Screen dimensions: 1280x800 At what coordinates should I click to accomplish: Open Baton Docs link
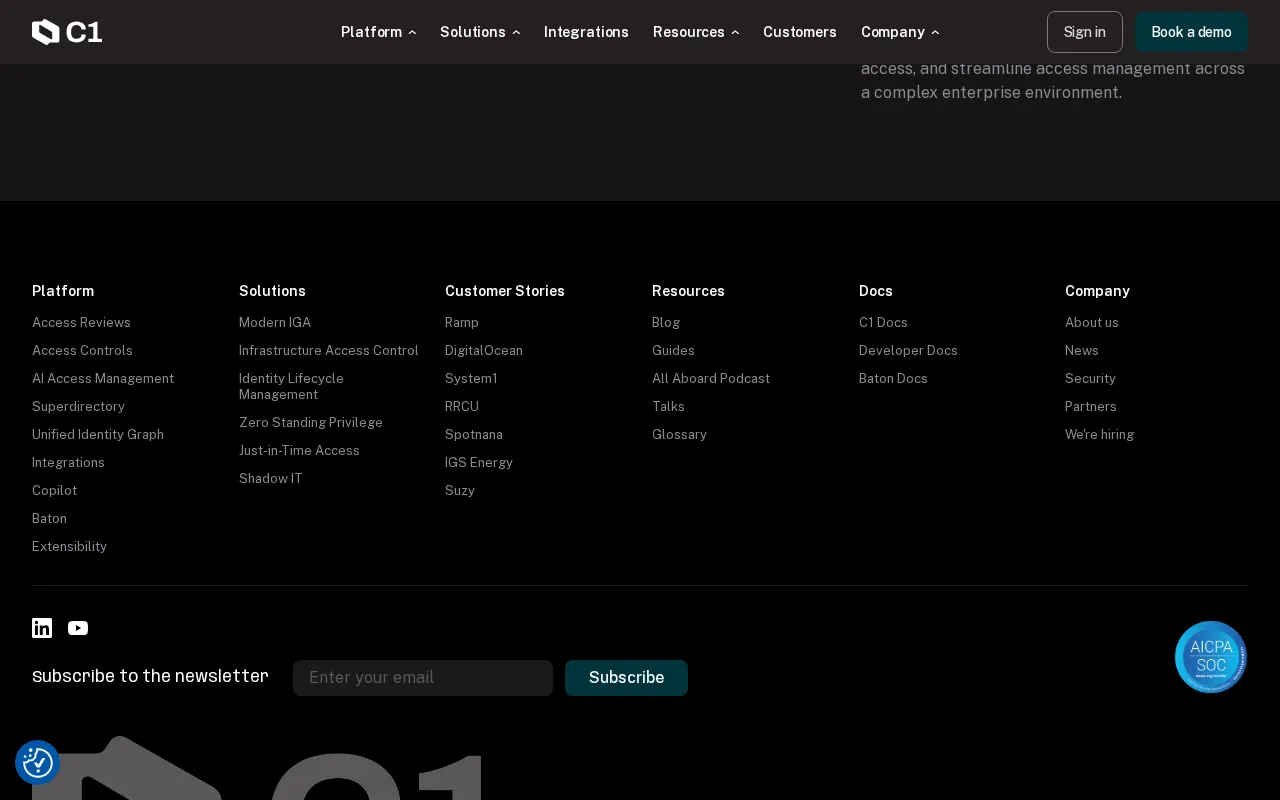point(893,378)
